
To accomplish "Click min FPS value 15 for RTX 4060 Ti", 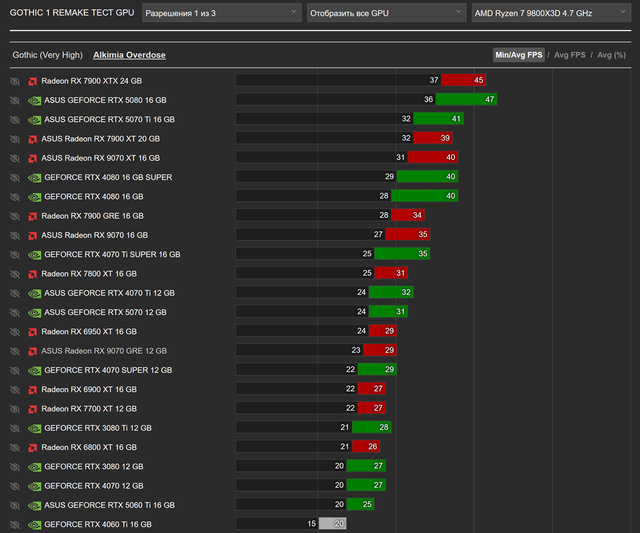I will 311,524.
